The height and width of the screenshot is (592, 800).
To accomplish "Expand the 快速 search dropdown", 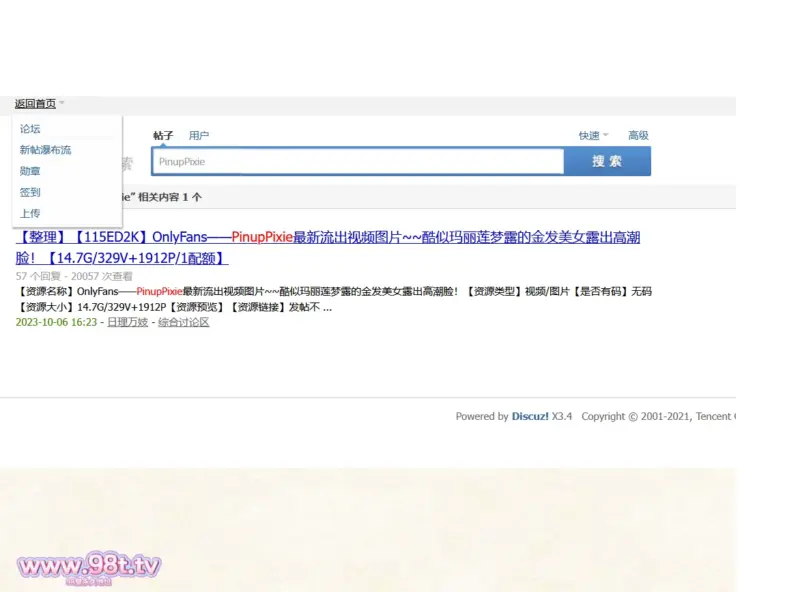I will 593,136.
